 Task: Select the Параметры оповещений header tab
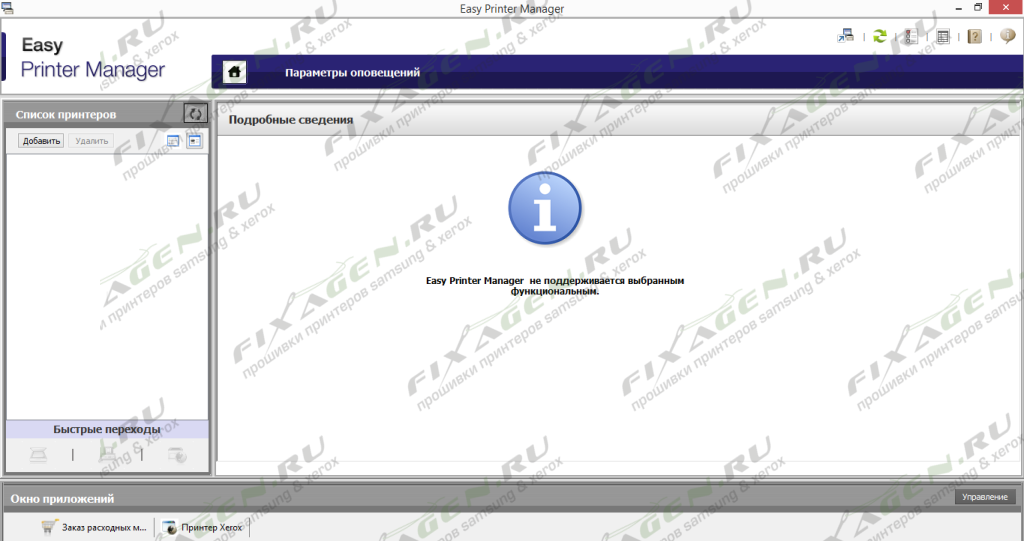coord(352,73)
